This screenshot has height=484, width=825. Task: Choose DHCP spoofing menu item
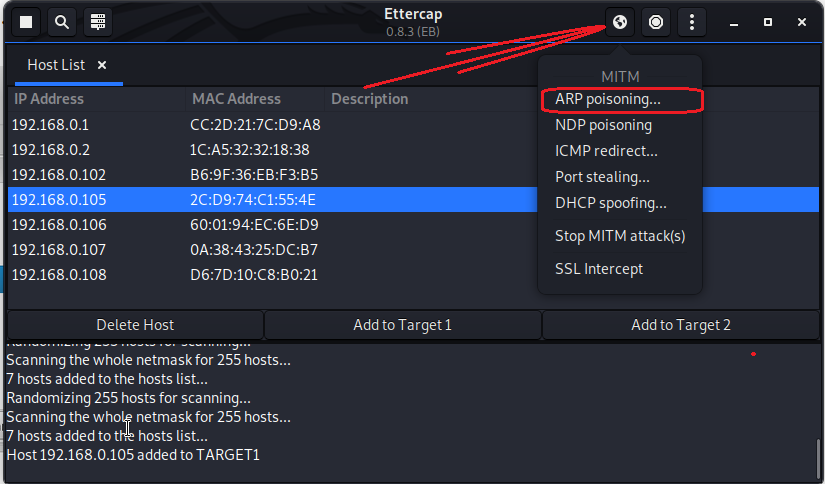coord(610,203)
